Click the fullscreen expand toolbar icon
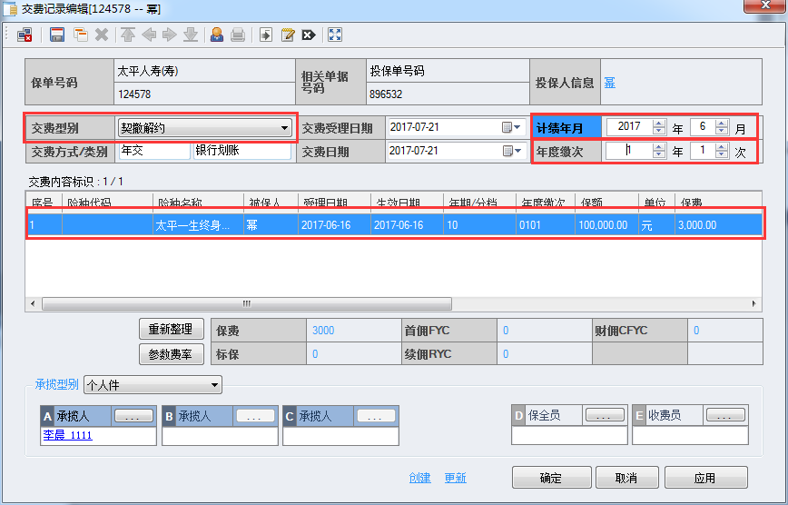The image size is (788, 505). tap(335, 35)
